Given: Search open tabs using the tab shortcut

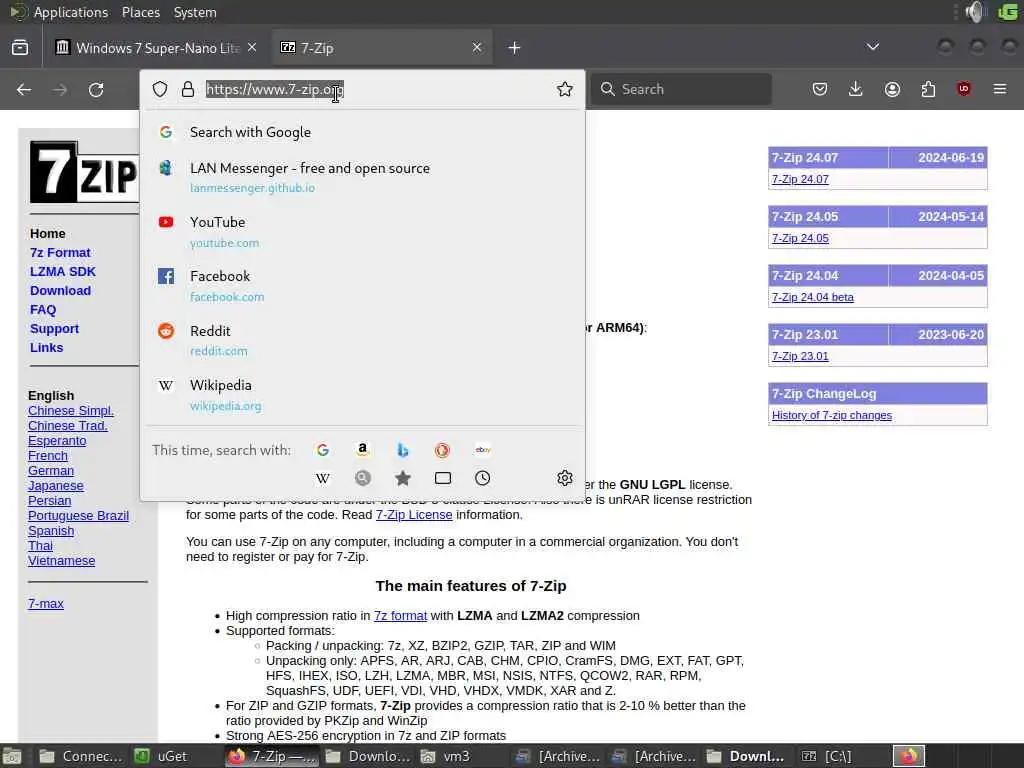Looking at the screenshot, I should click(x=443, y=478).
